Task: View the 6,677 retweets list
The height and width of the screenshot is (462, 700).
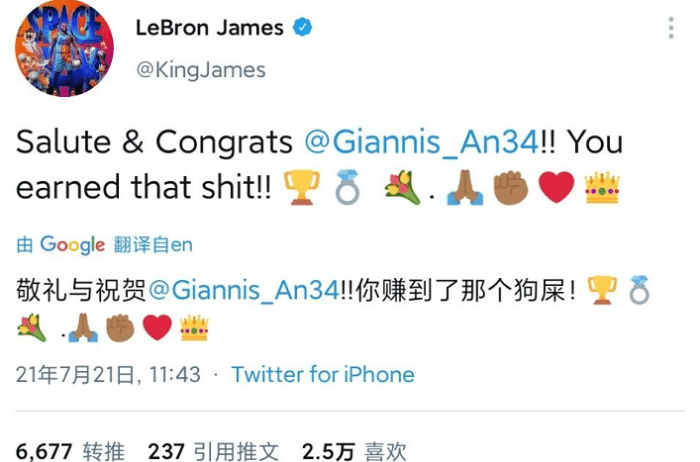Action: (70, 451)
